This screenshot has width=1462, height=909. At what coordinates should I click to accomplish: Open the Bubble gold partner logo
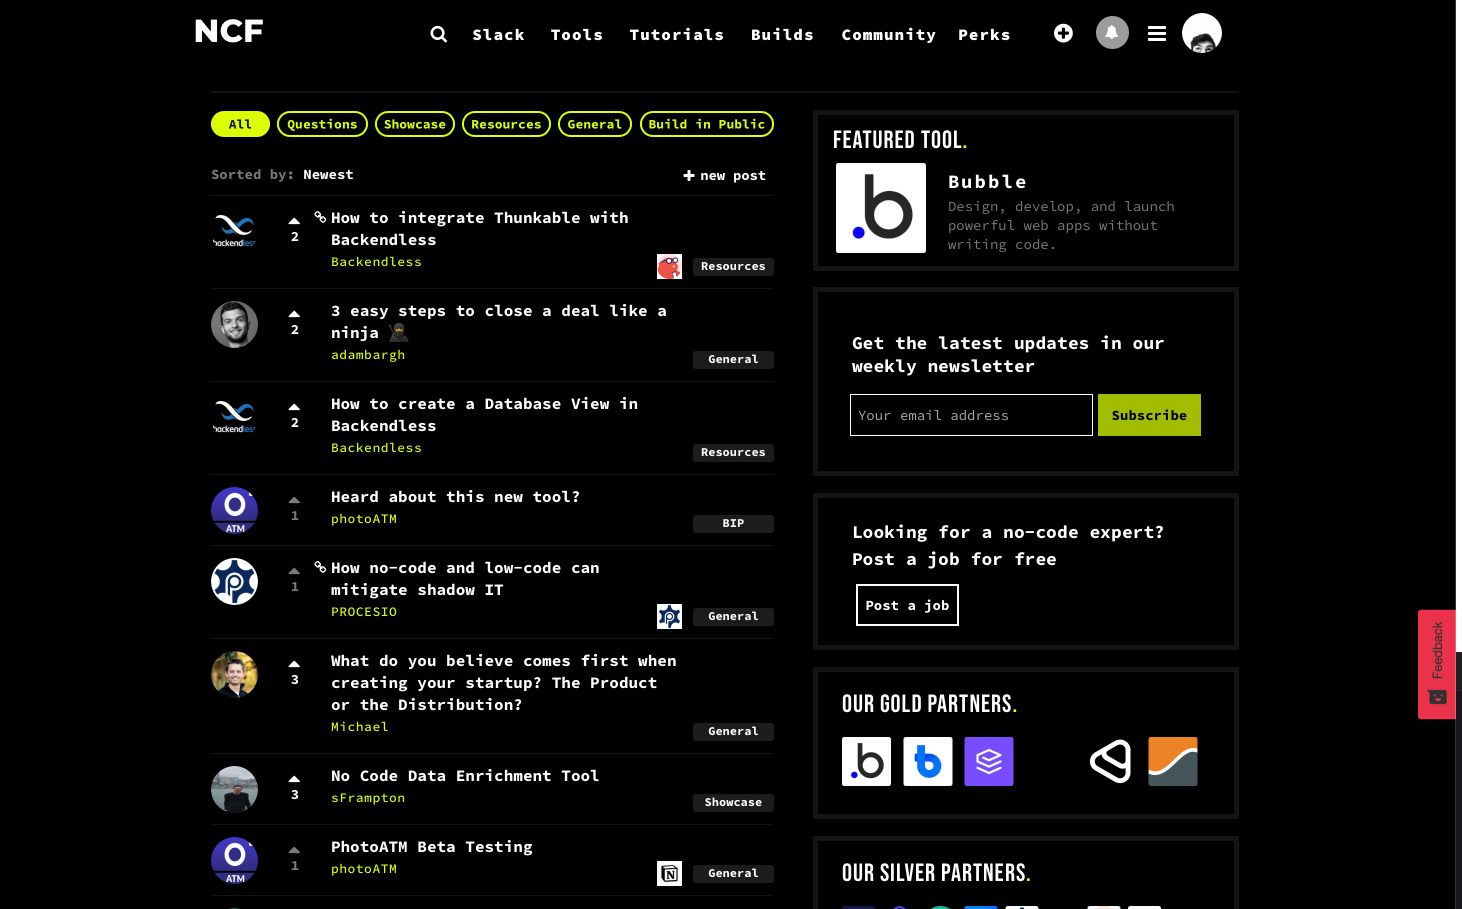point(866,761)
